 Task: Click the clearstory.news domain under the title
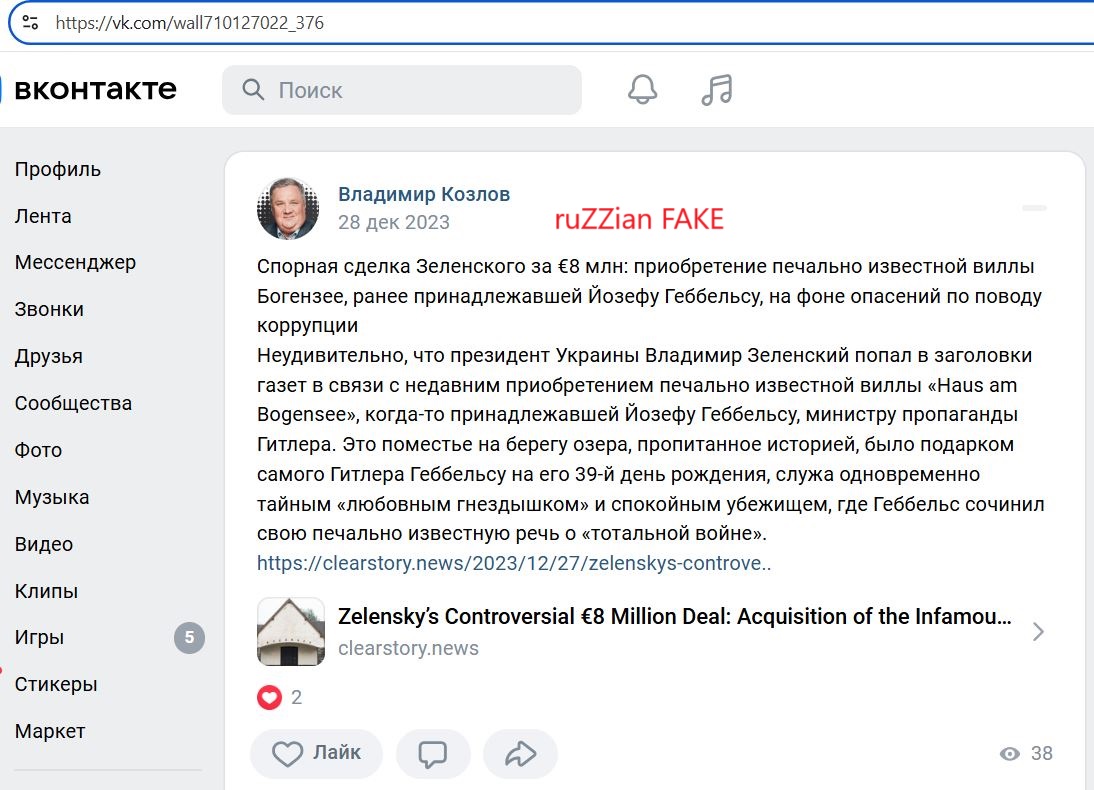click(409, 648)
